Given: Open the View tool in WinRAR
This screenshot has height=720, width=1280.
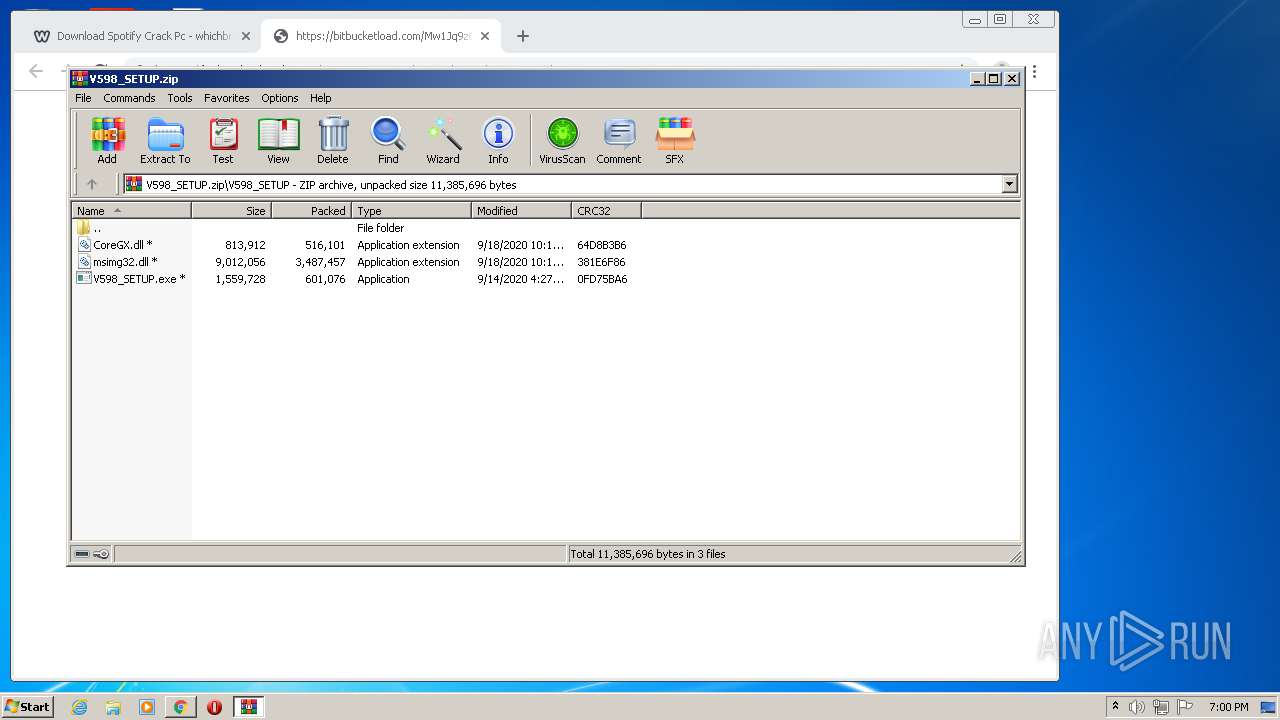Looking at the screenshot, I should [x=278, y=140].
